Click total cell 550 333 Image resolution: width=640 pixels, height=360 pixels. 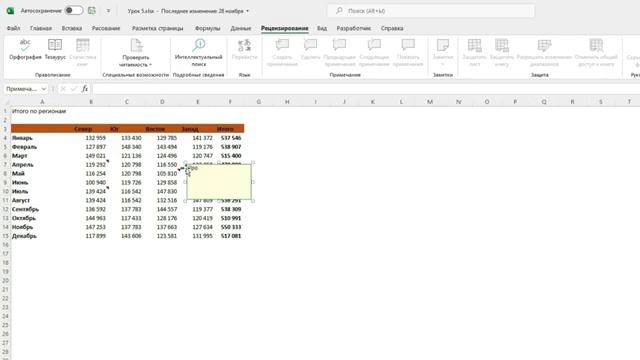[x=231, y=227]
